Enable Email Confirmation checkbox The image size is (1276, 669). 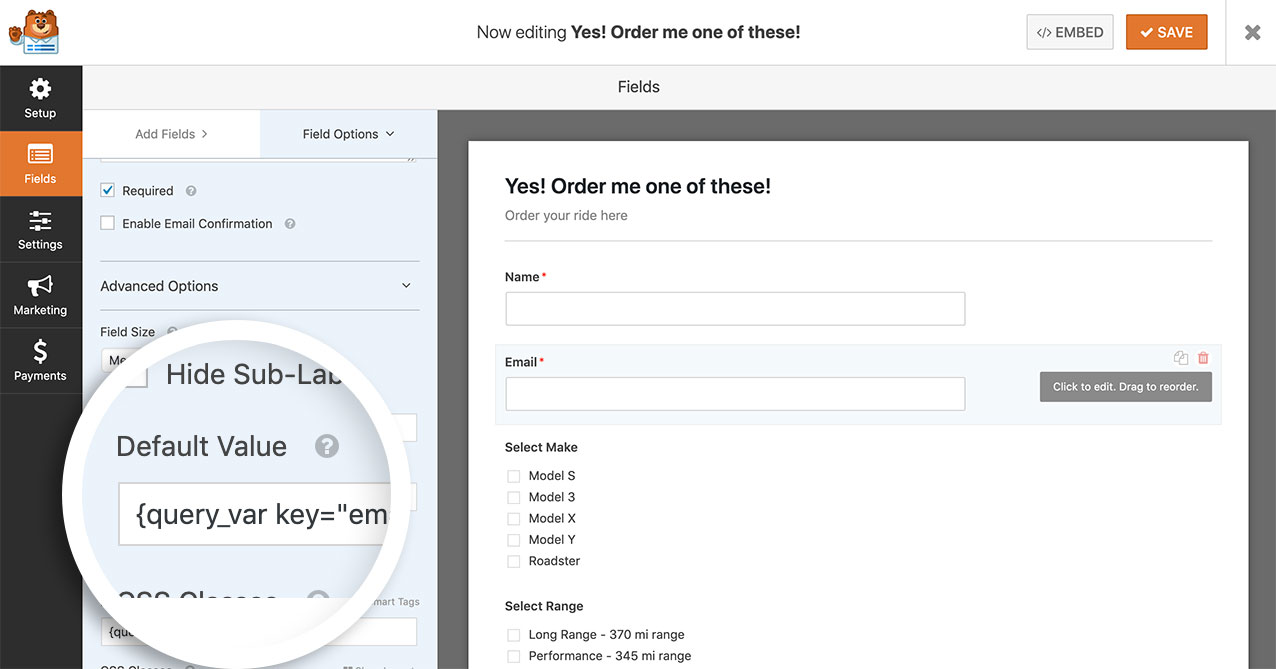tap(108, 223)
